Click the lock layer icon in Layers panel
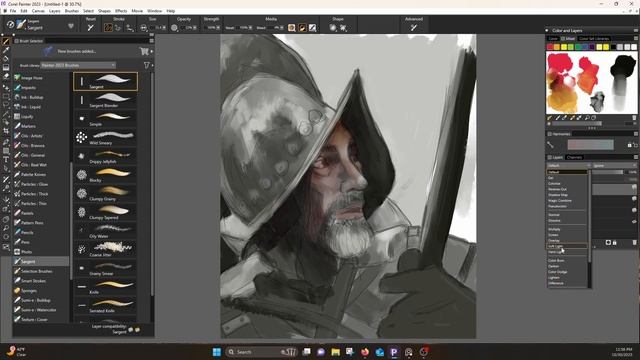 pos(615,242)
